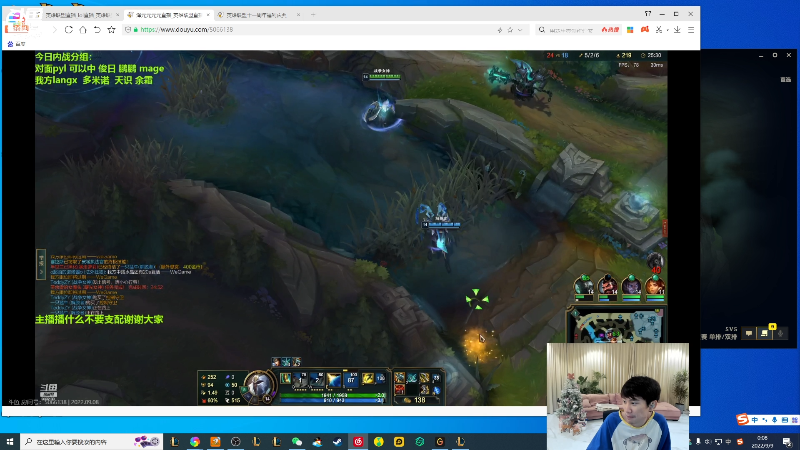Open the NetEase Music red icon in taskbar
800x450 pixels.
click(x=358, y=441)
